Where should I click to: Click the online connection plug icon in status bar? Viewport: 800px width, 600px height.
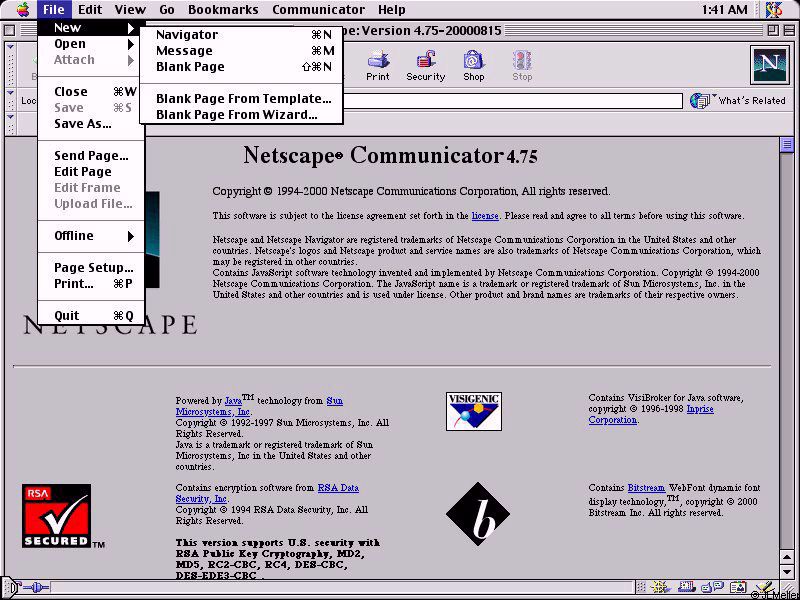pos(36,587)
